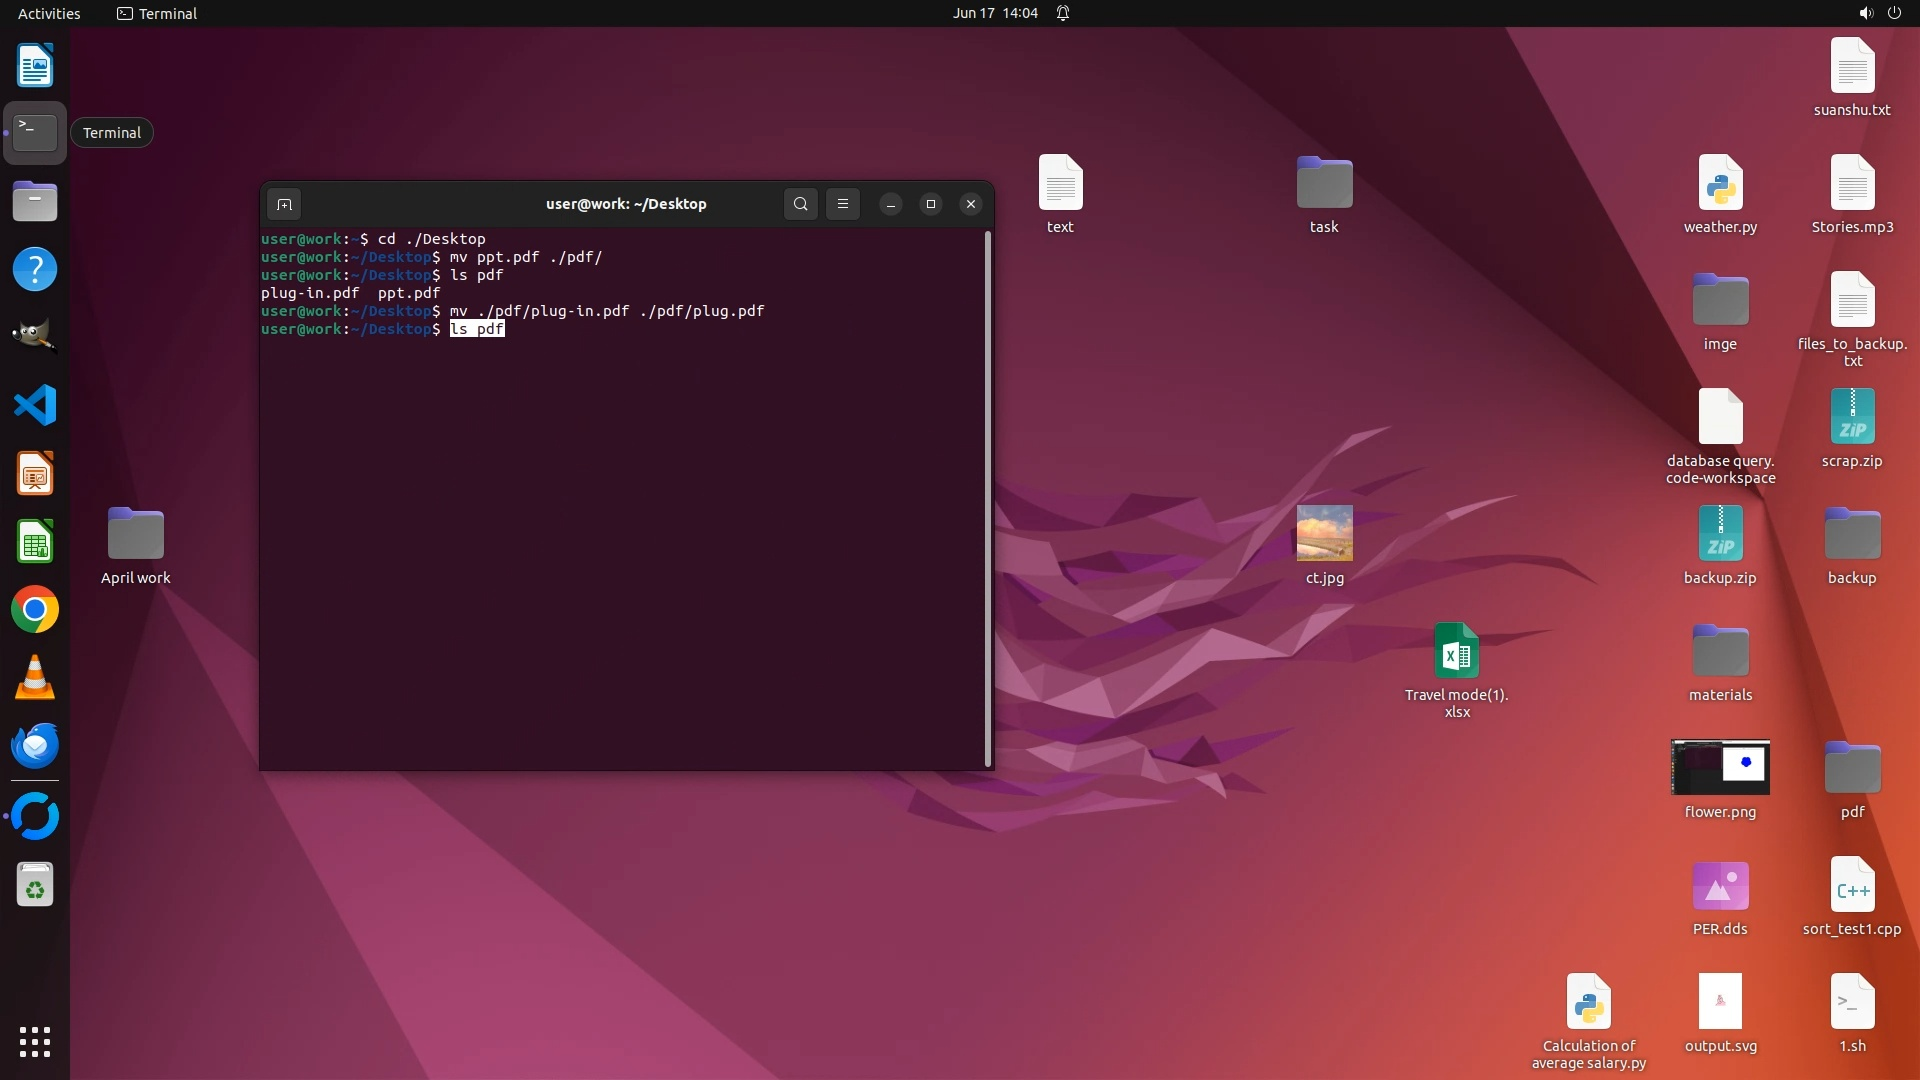Viewport: 1920px width, 1080px height.
Task: Toggle the notification bell indicator
Action: [1063, 13]
